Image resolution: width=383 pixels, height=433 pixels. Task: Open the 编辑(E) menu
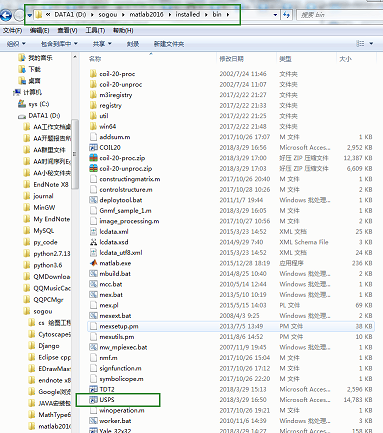pyautogui.click(x=39, y=30)
